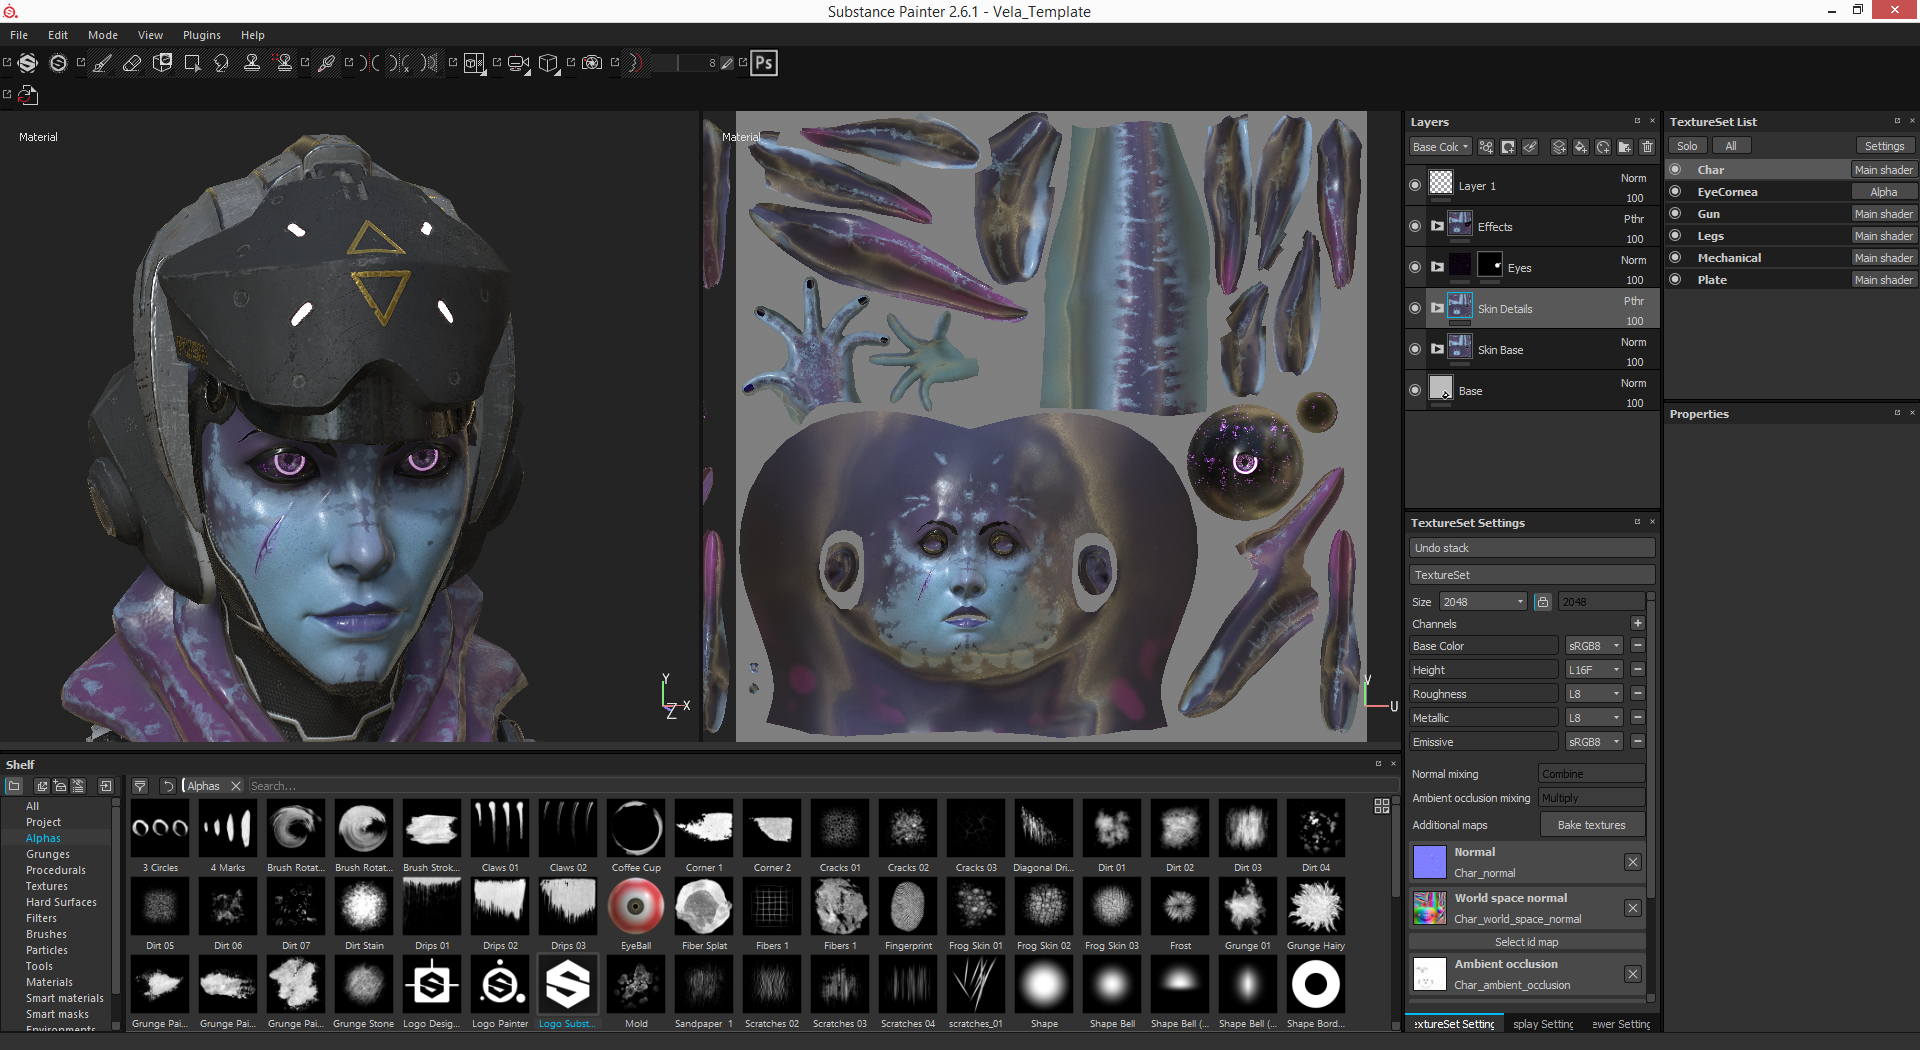The height and width of the screenshot is (1050, 1920).
Task: Select the Eraser tool
Action: coord(132,63)
